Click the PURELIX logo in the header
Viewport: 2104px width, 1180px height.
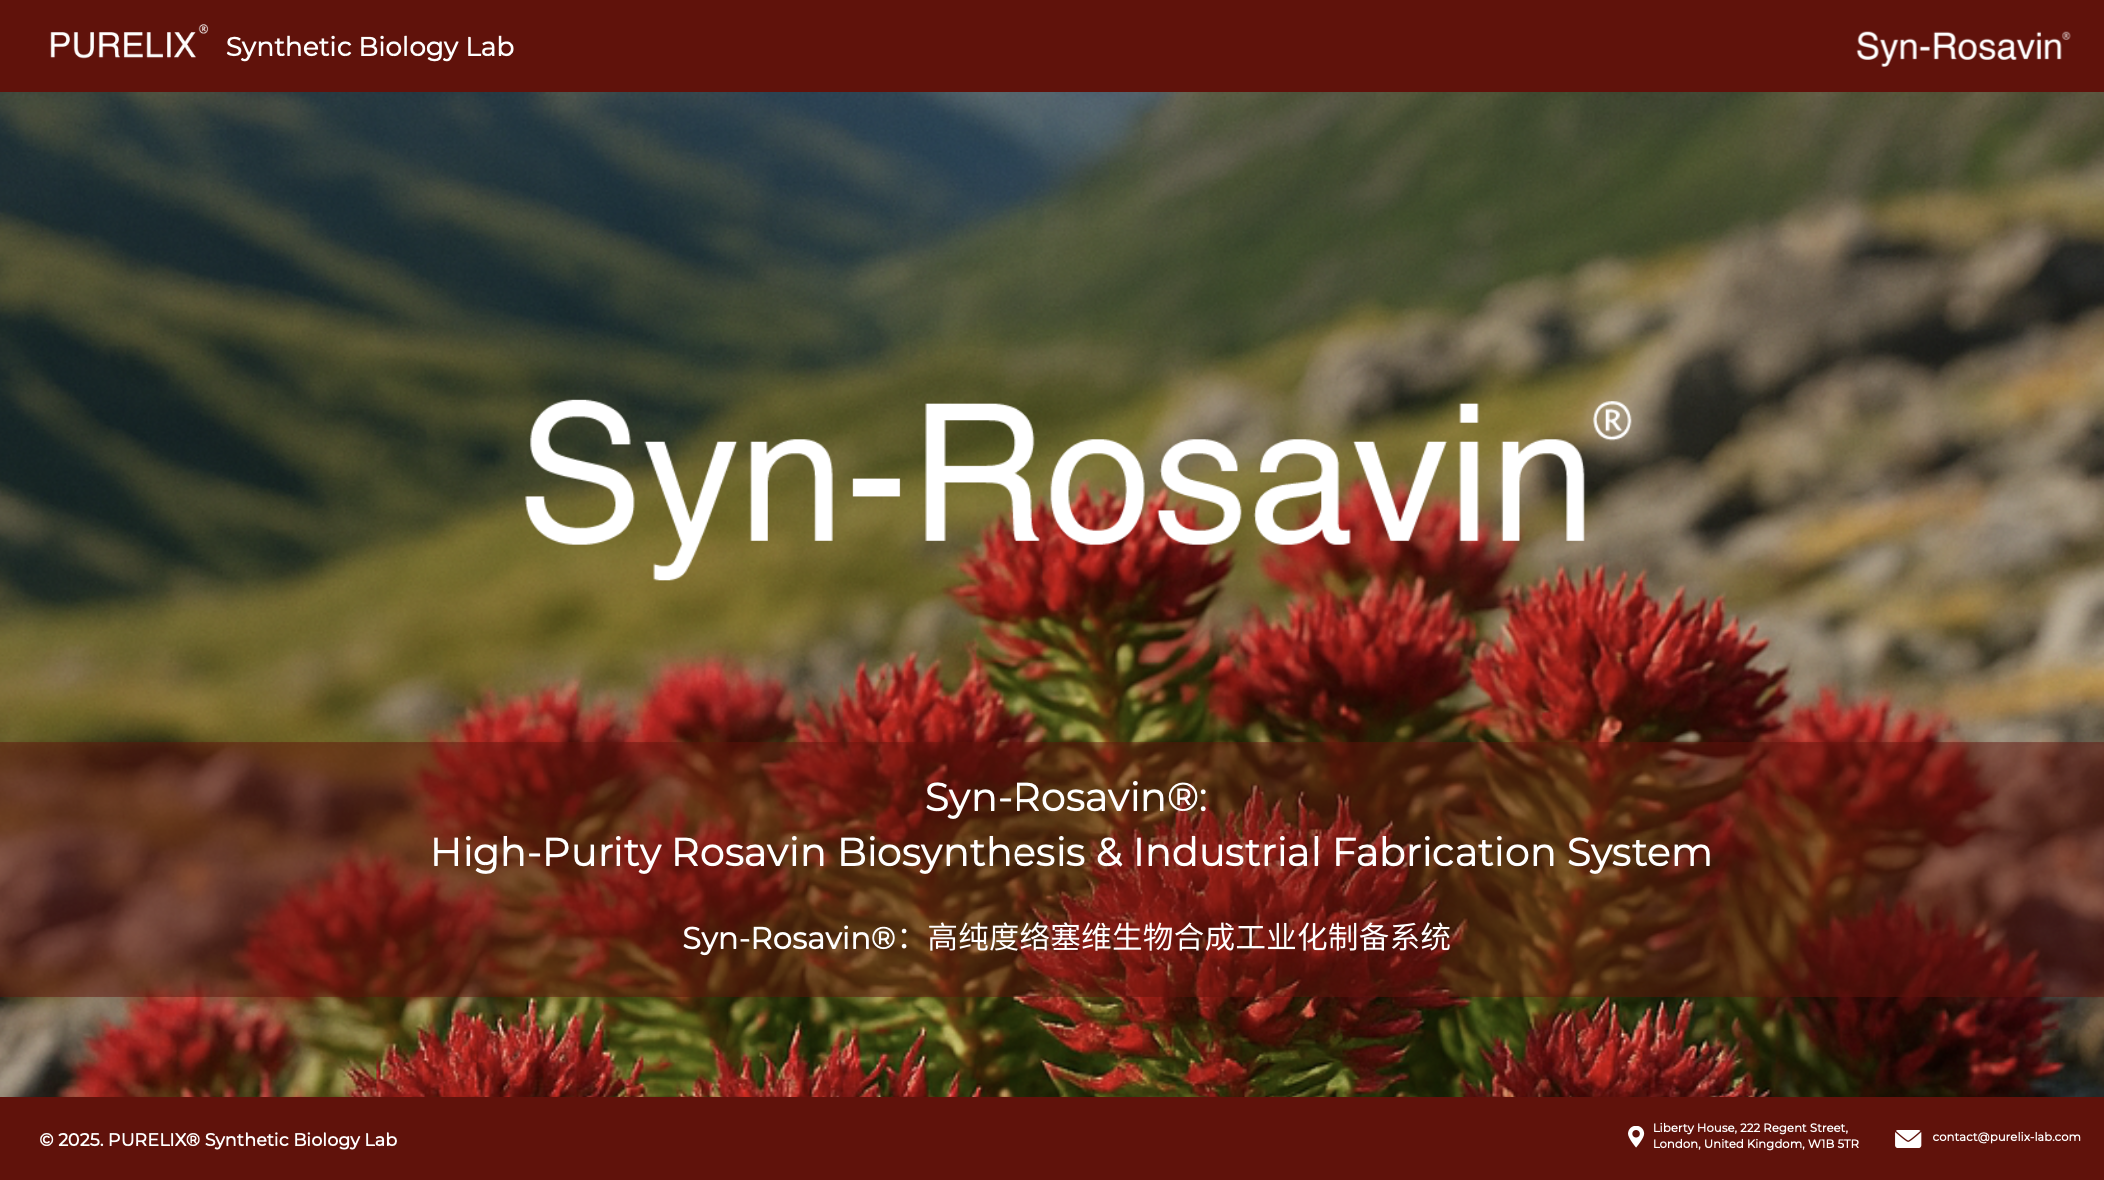[123, 45]
